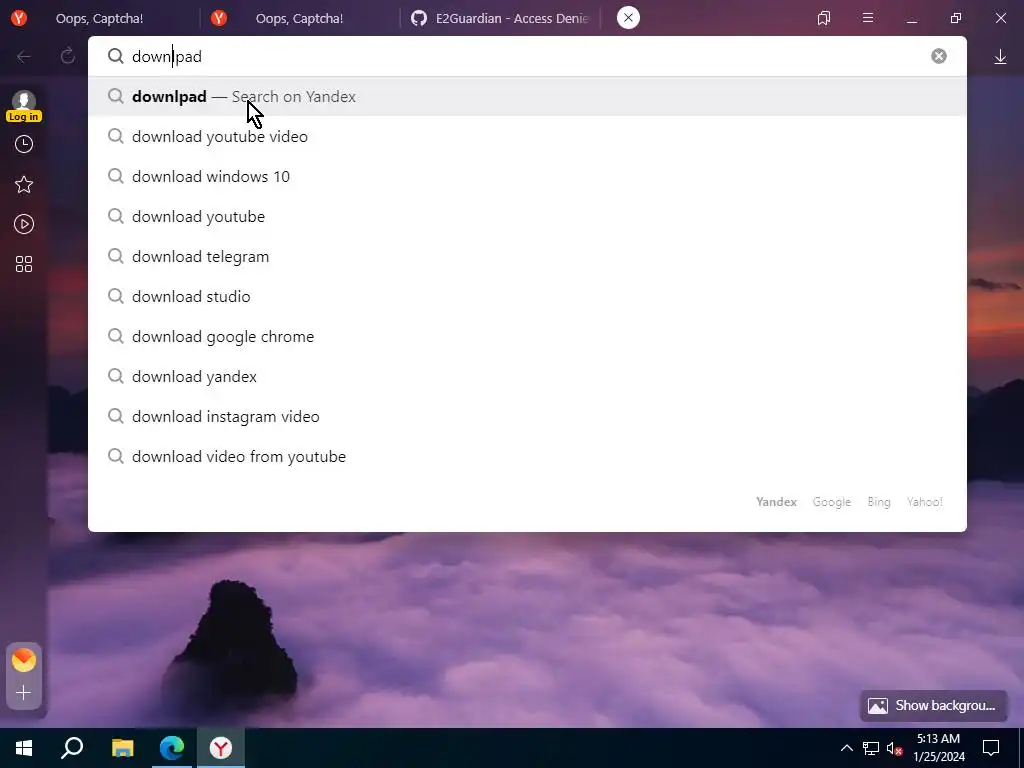The width and height of the screenshot is (1024, 768).
Task: Open File Explorer from taskbar
Action: [122, 748]
